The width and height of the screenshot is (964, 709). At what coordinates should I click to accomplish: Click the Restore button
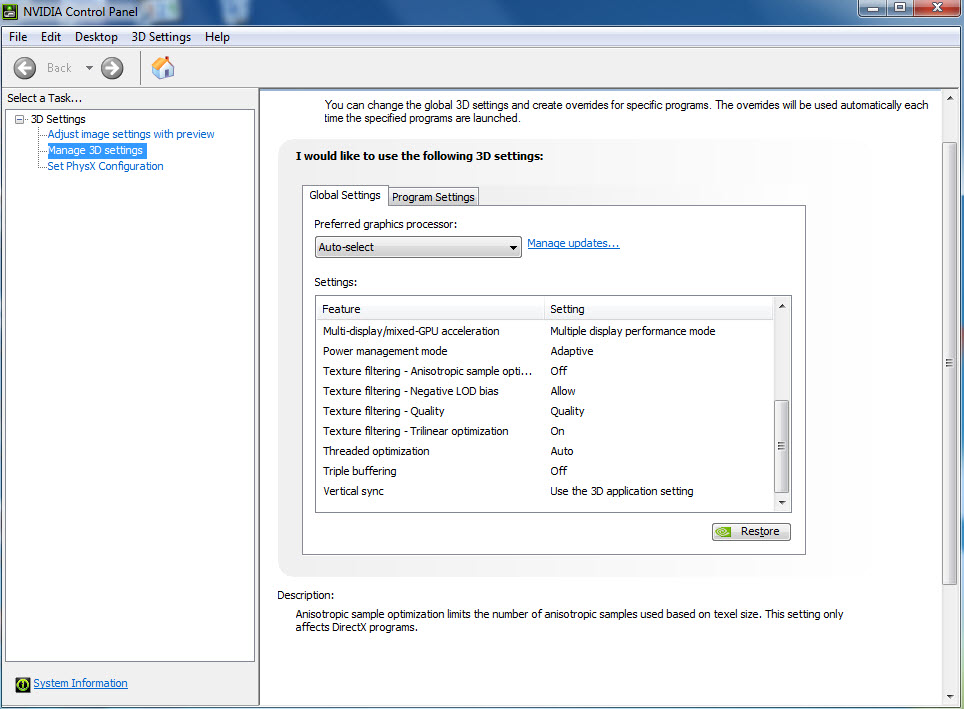pyautogui.click(x=751, y=531)
